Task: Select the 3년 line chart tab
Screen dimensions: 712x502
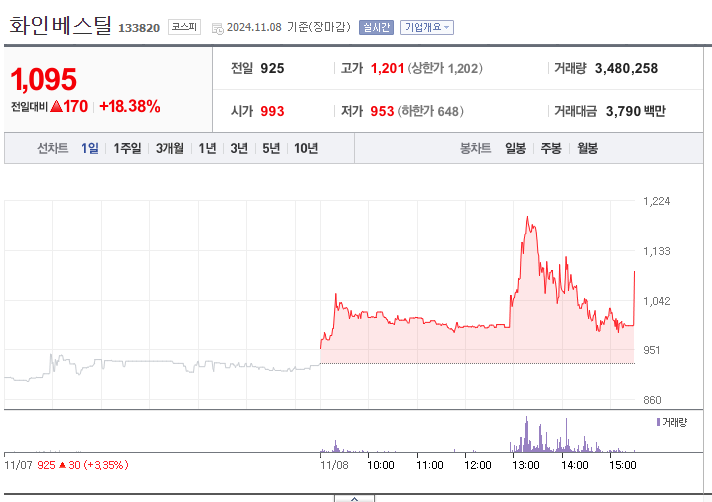Action: point(239,148)
